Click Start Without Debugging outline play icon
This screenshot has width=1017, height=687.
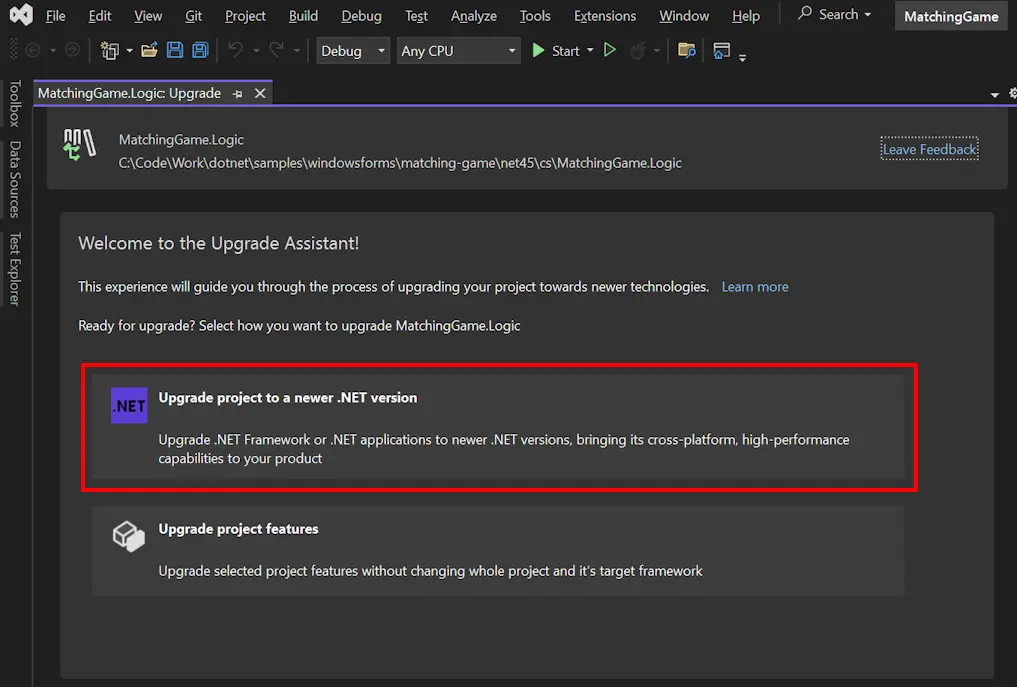coord(609,51)
